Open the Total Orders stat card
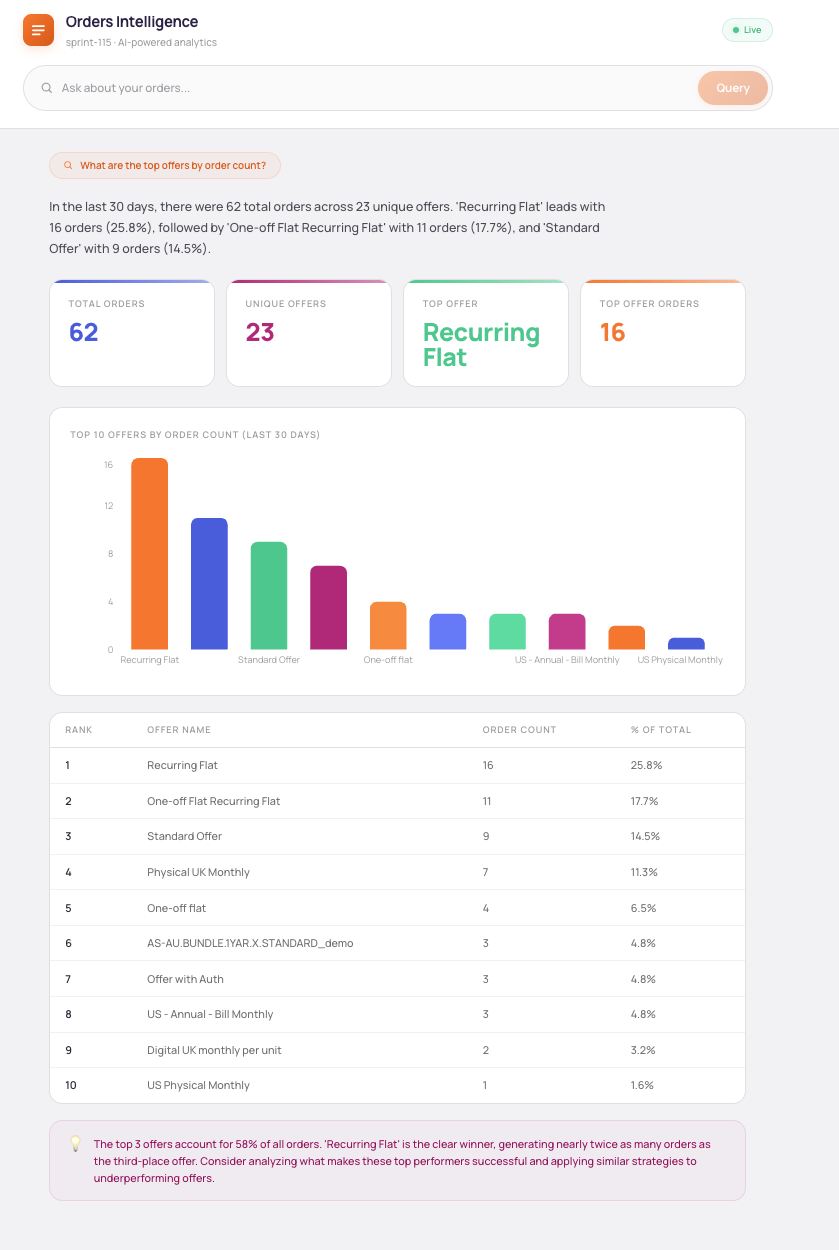 tap(132, 333)
